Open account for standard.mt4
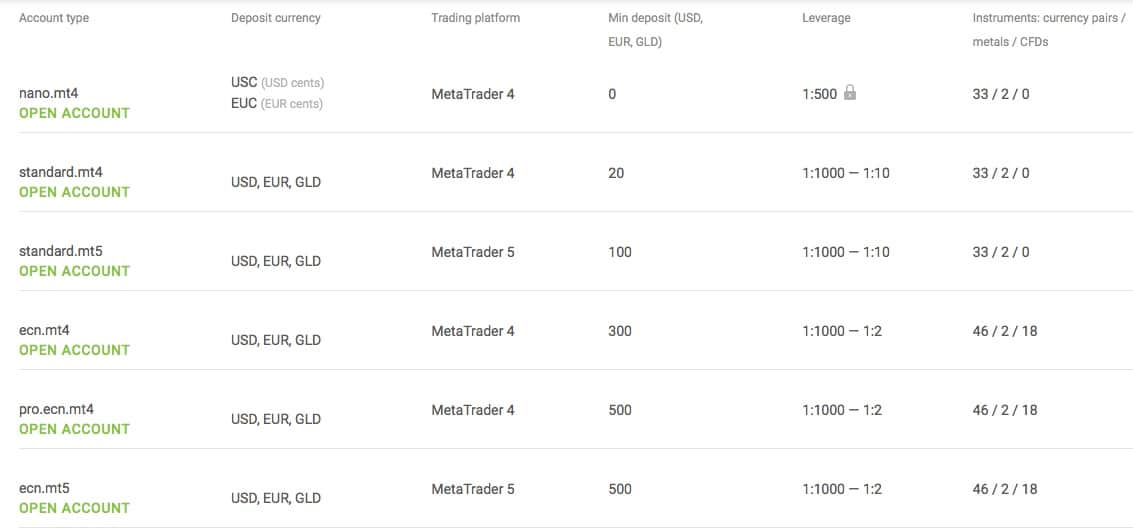Viewport: 1133px width, 528px height. 74,192
